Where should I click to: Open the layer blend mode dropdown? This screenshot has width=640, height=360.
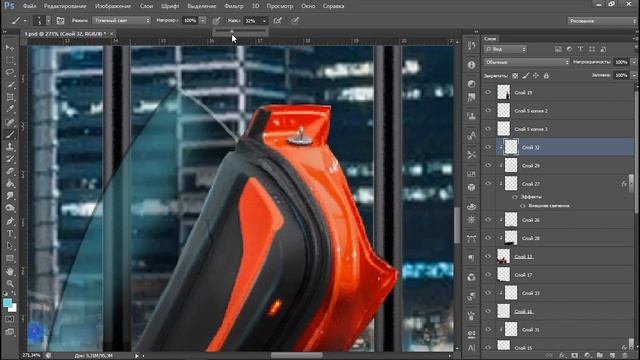click(527, 62)
